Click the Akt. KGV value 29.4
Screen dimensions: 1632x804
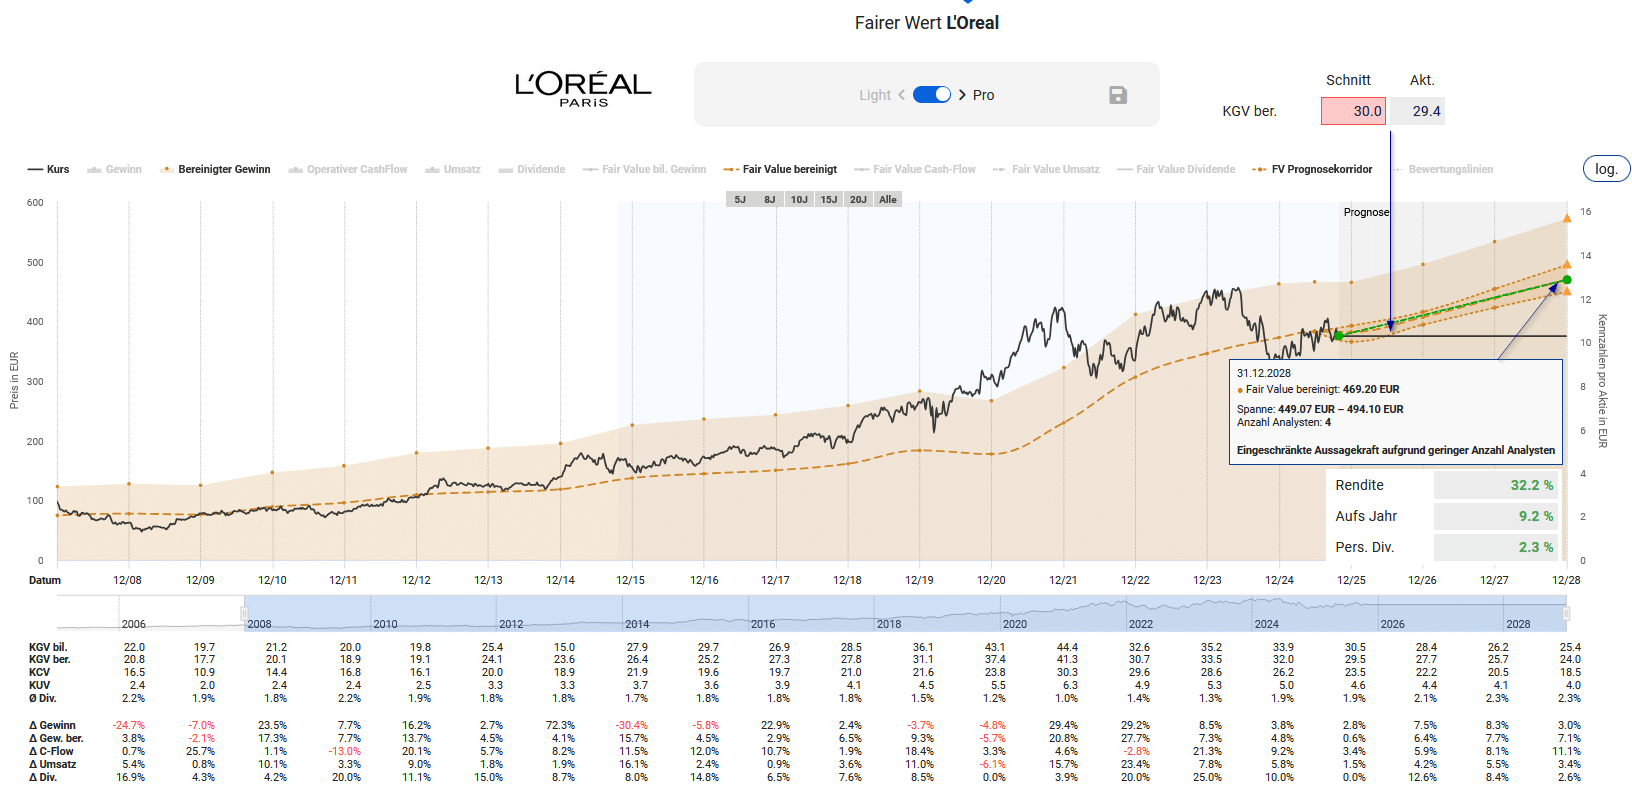tap(1417, 111)
